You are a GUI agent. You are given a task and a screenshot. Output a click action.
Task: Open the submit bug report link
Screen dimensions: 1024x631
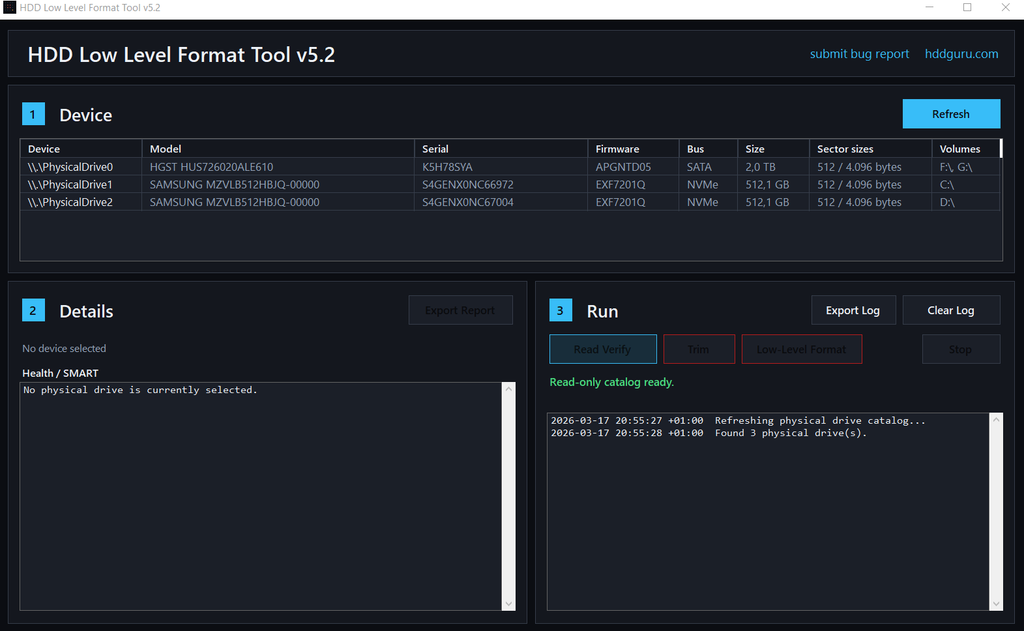click(859, 54)
